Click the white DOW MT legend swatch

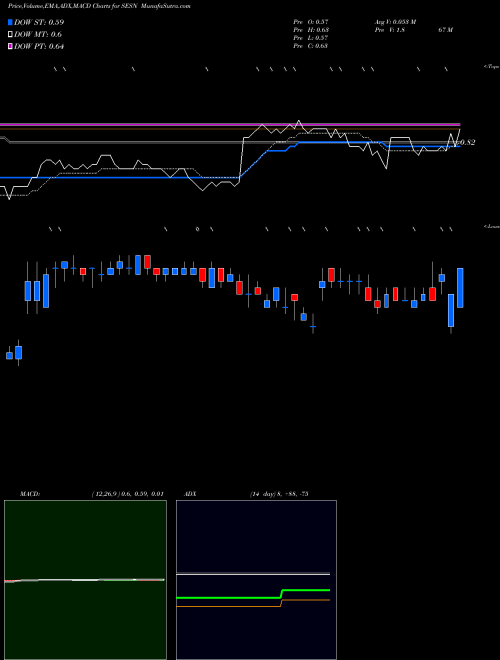[x=10, y=35]
